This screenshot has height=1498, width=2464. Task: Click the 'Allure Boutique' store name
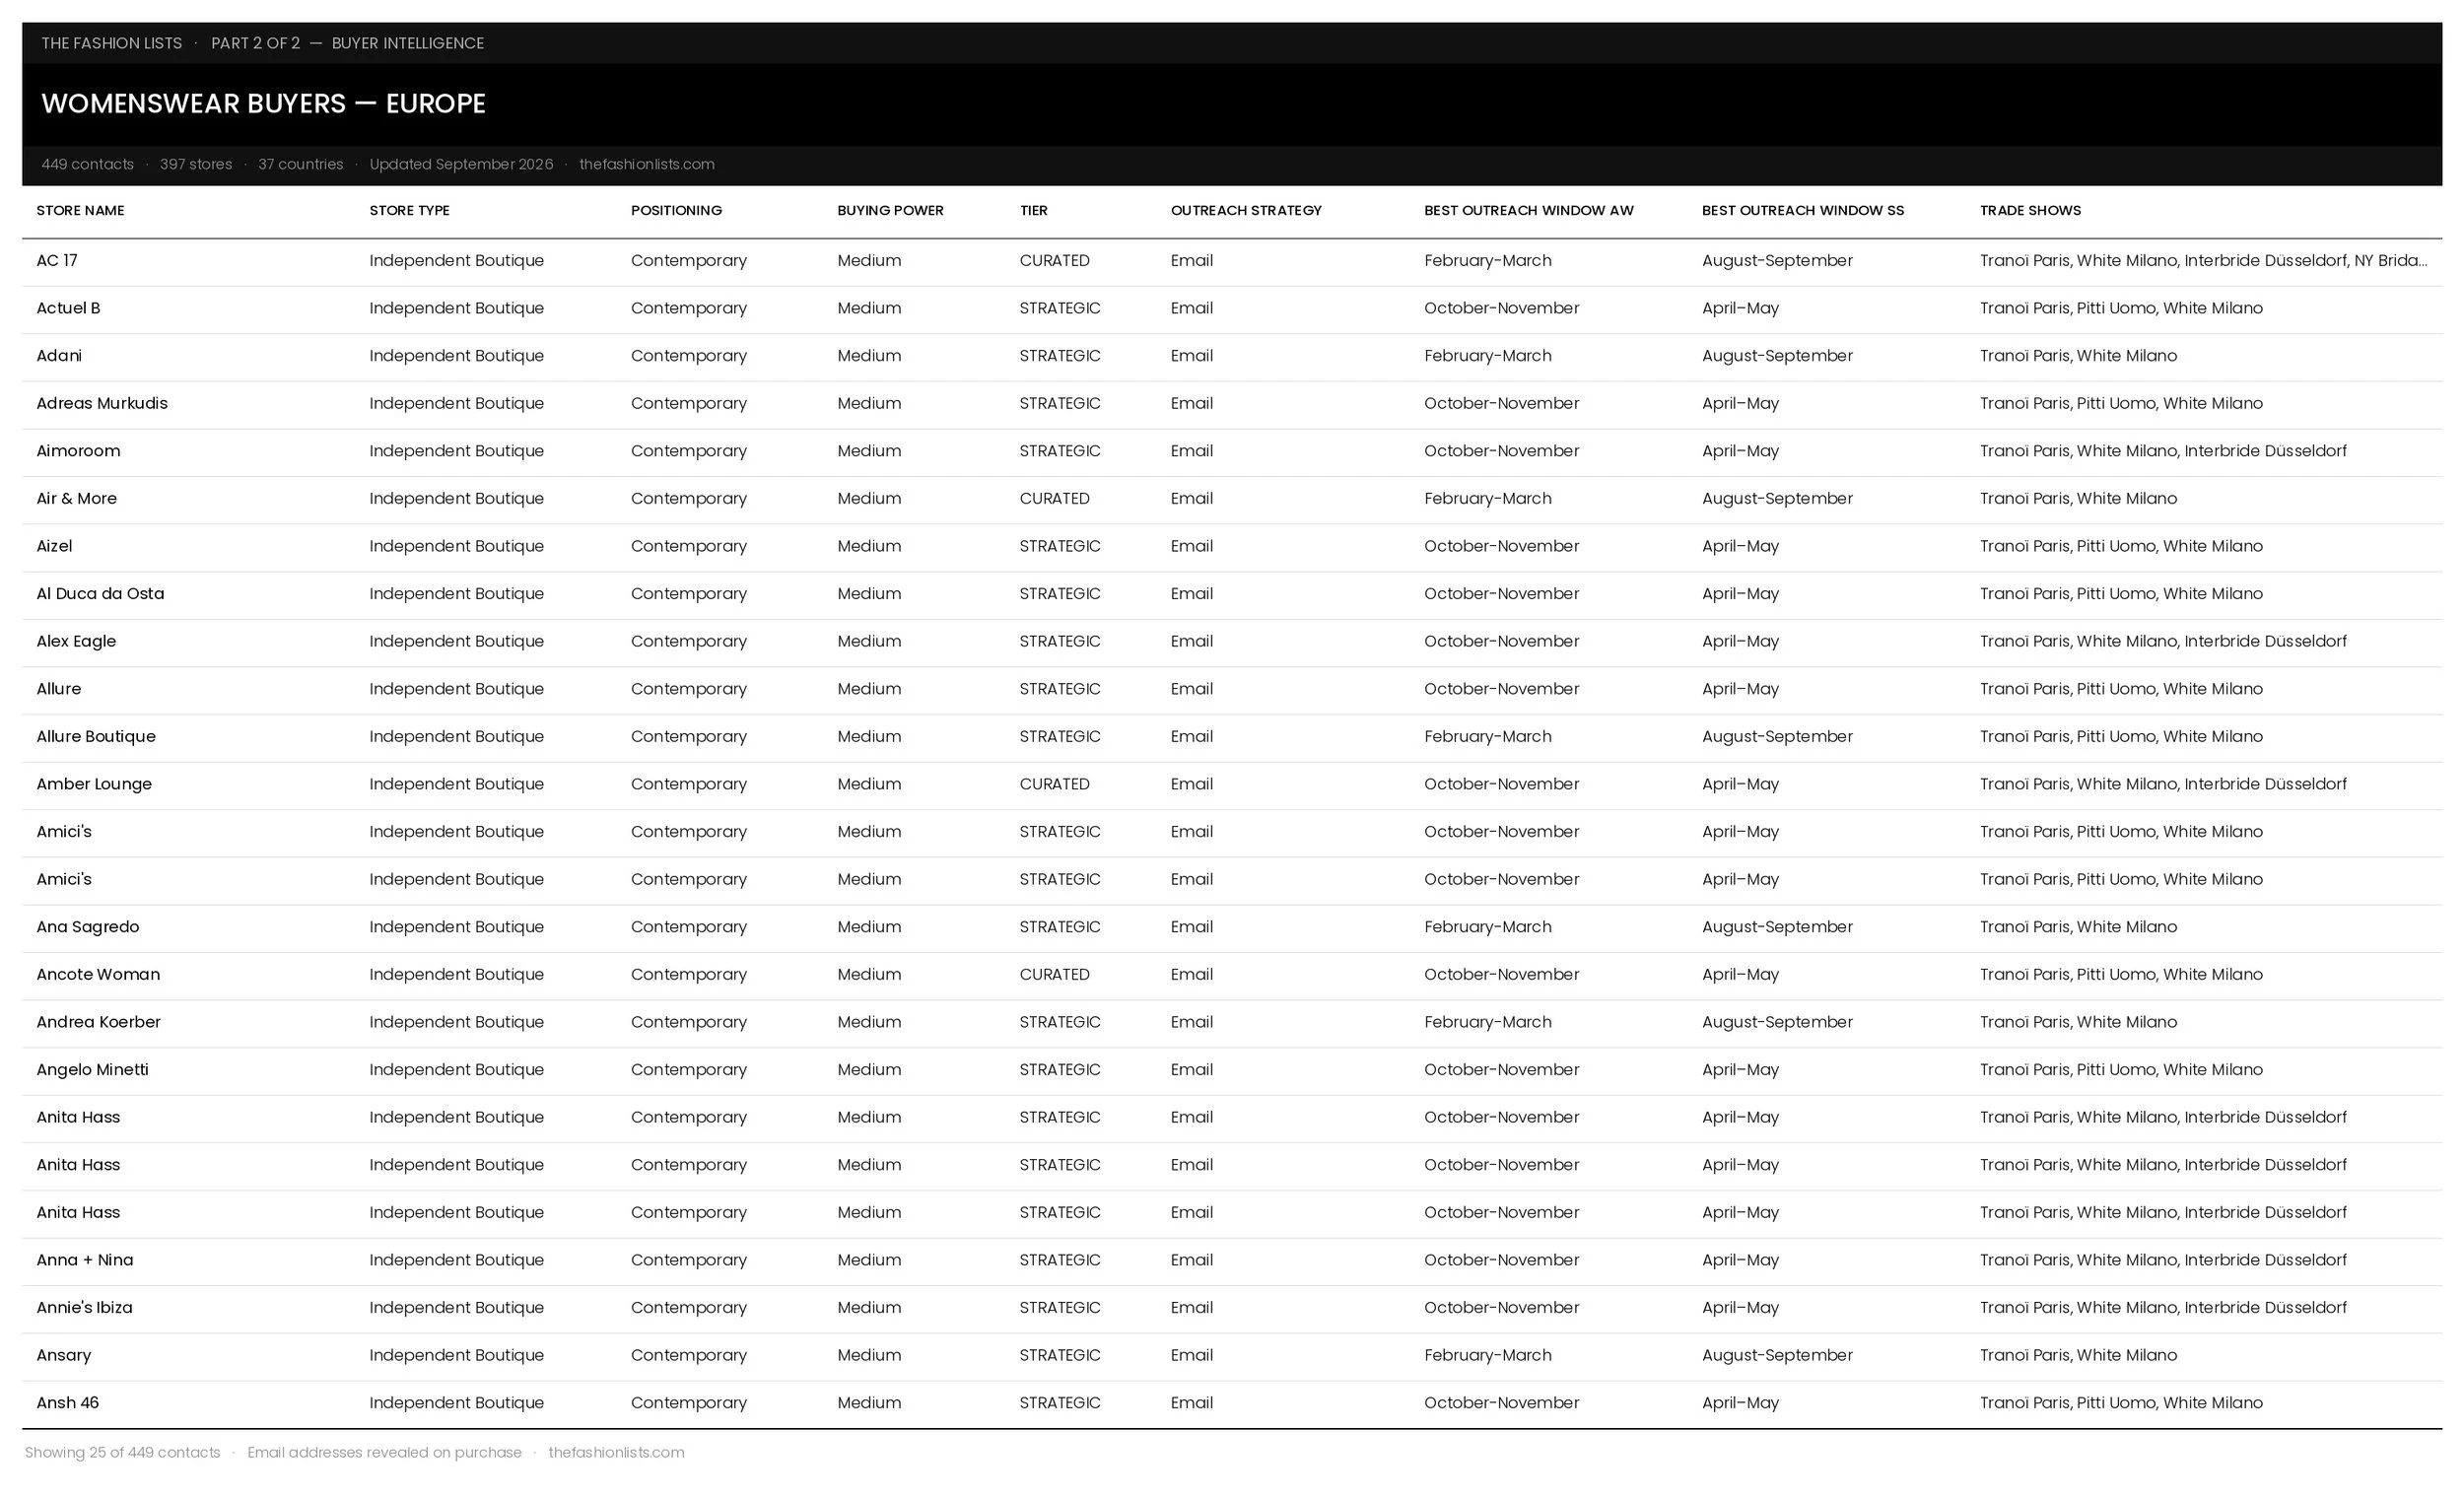(96, 736)
